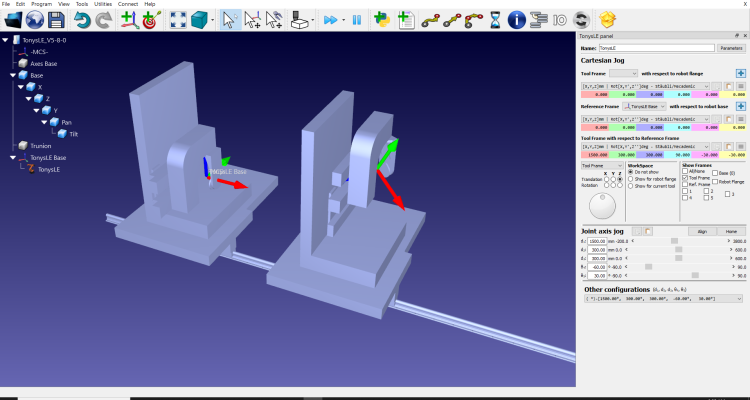Collapse the X axis tree node
Viewport: 750px width, 400px height.
coord(21,87)
